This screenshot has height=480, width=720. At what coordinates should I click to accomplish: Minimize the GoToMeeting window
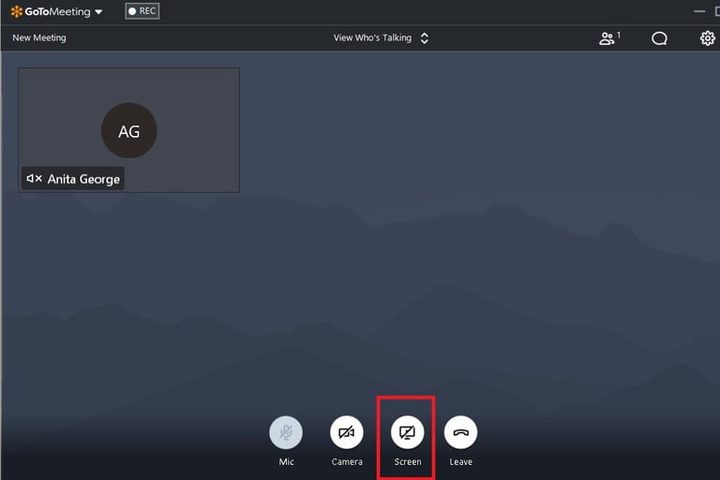coord(700,12)
